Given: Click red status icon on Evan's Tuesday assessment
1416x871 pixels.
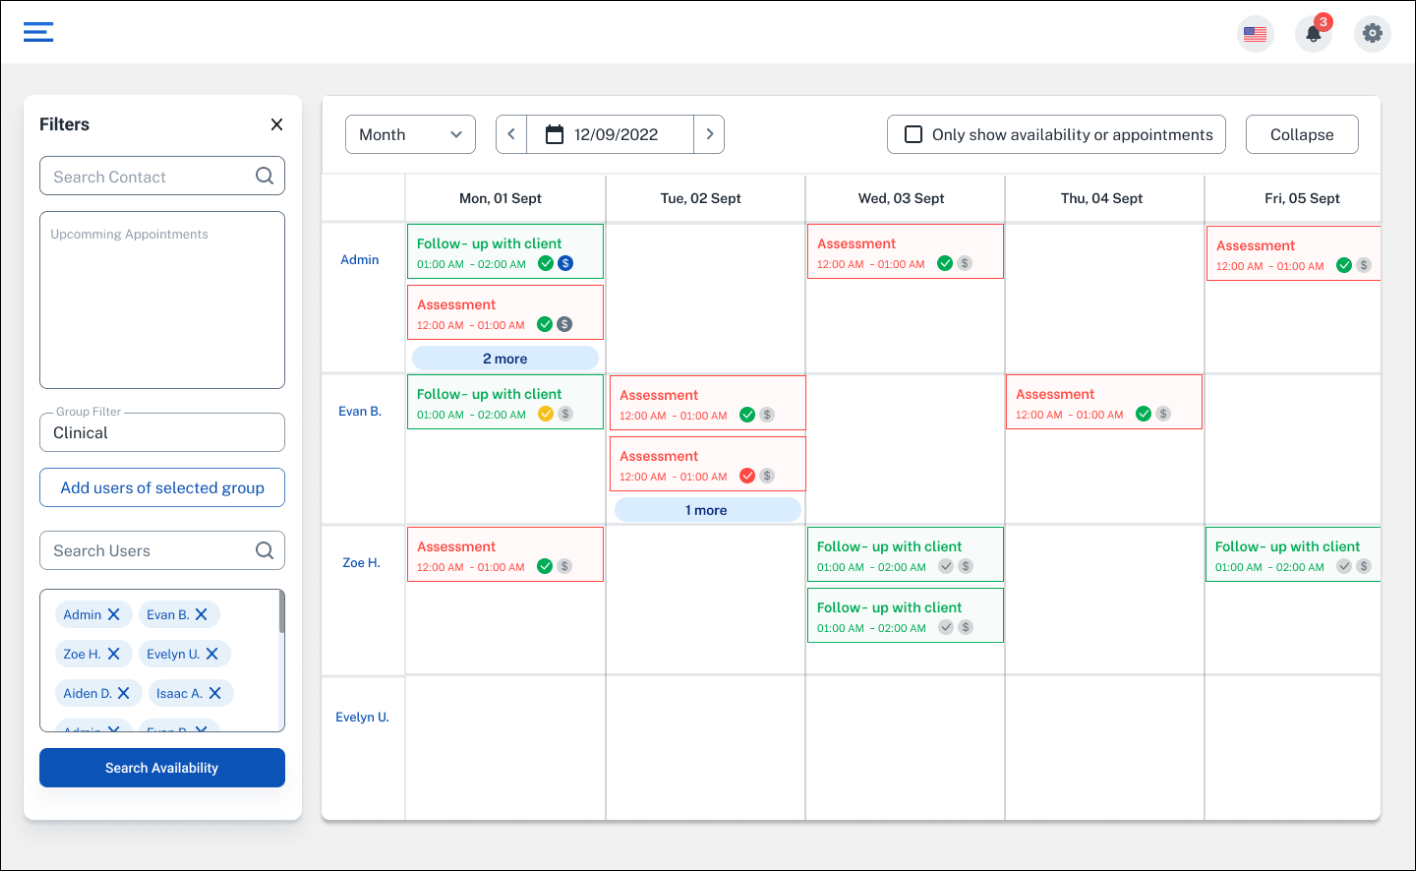Looking at the screenshot, I should [747, 475].
